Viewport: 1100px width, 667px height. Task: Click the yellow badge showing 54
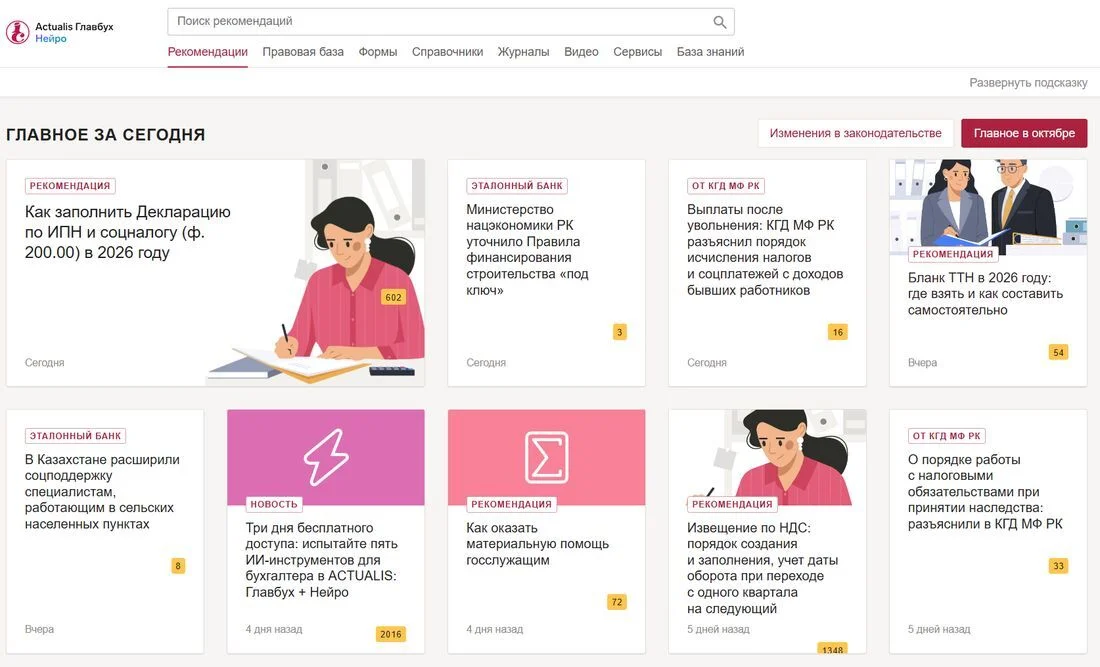1059,352
